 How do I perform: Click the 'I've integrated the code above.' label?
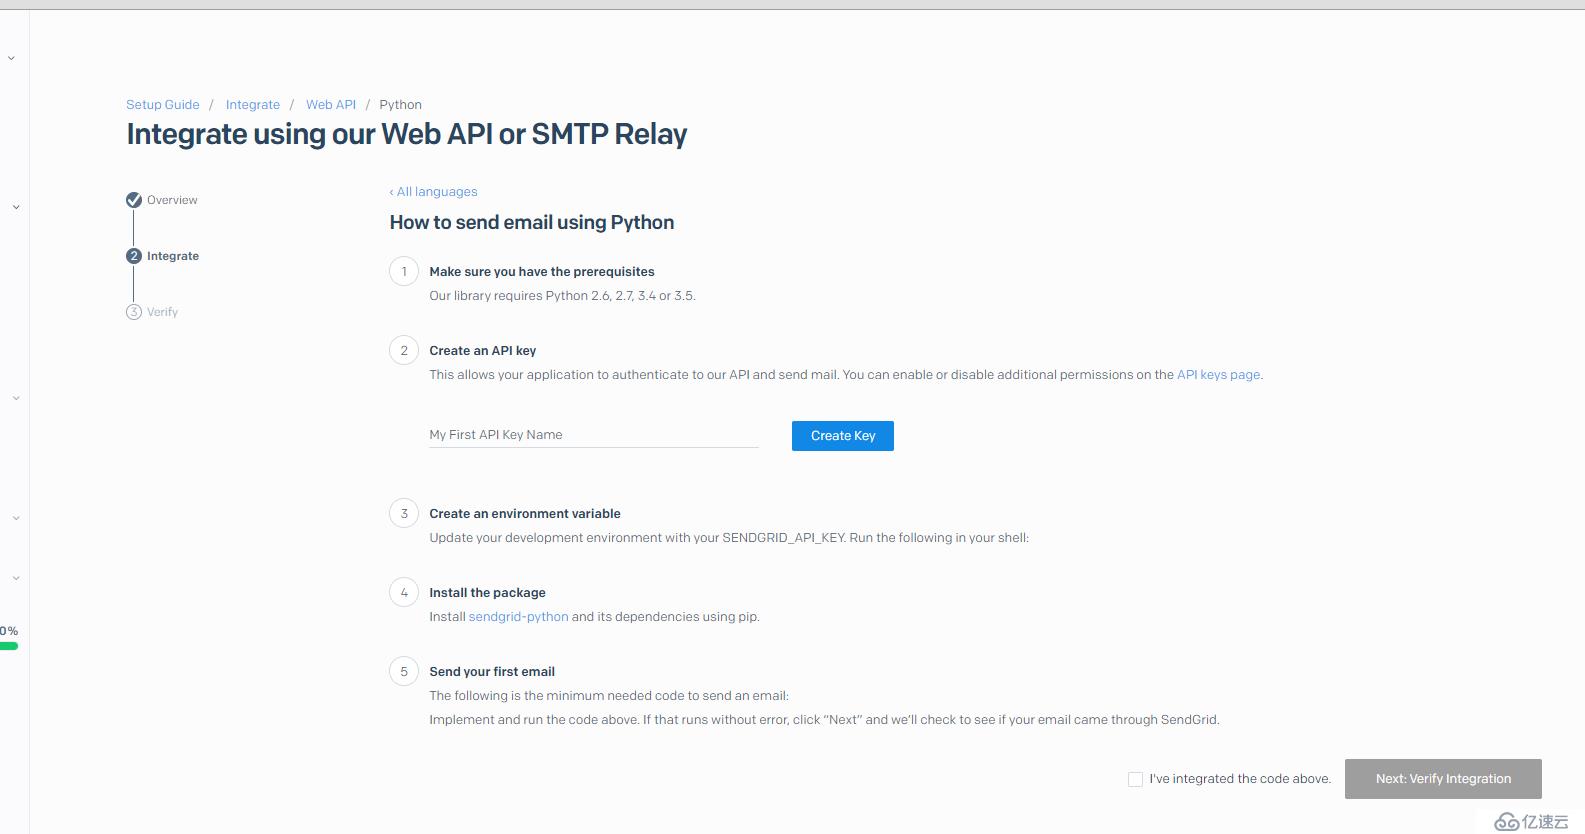tap(1240, 779)
